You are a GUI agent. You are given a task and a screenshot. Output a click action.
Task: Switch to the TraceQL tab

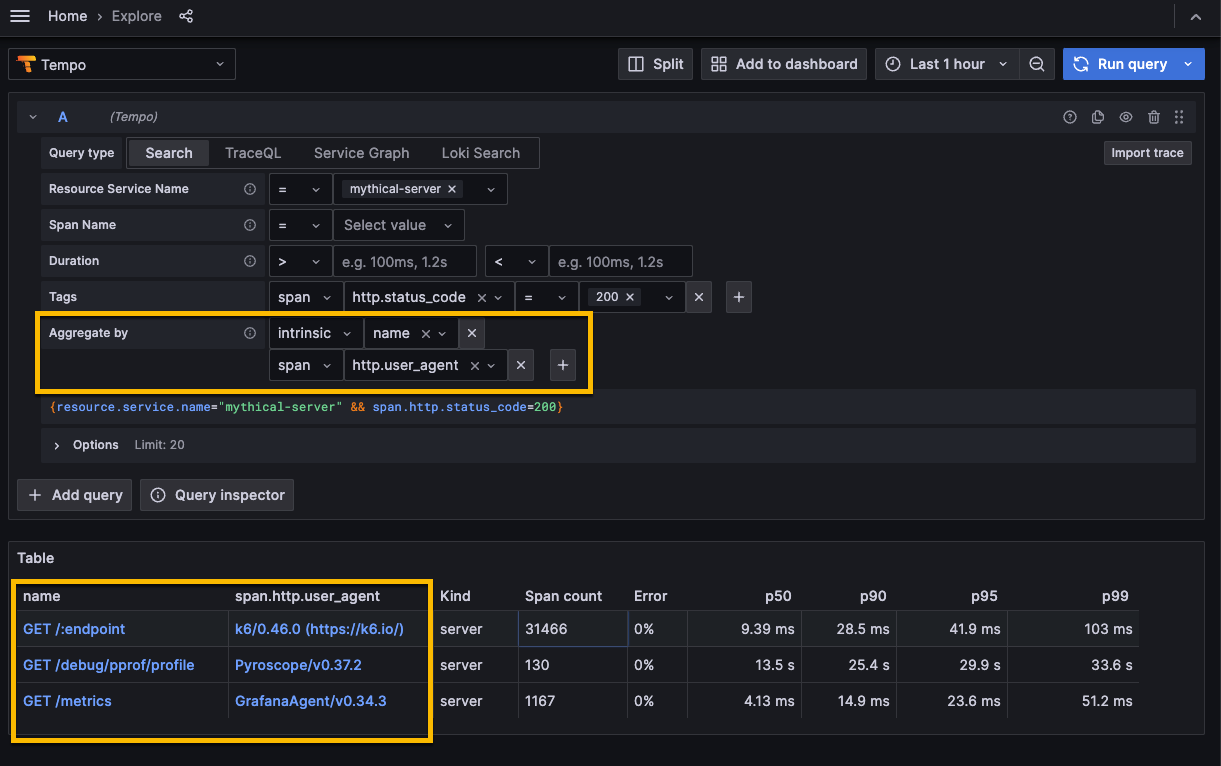[x=252, y=152]
